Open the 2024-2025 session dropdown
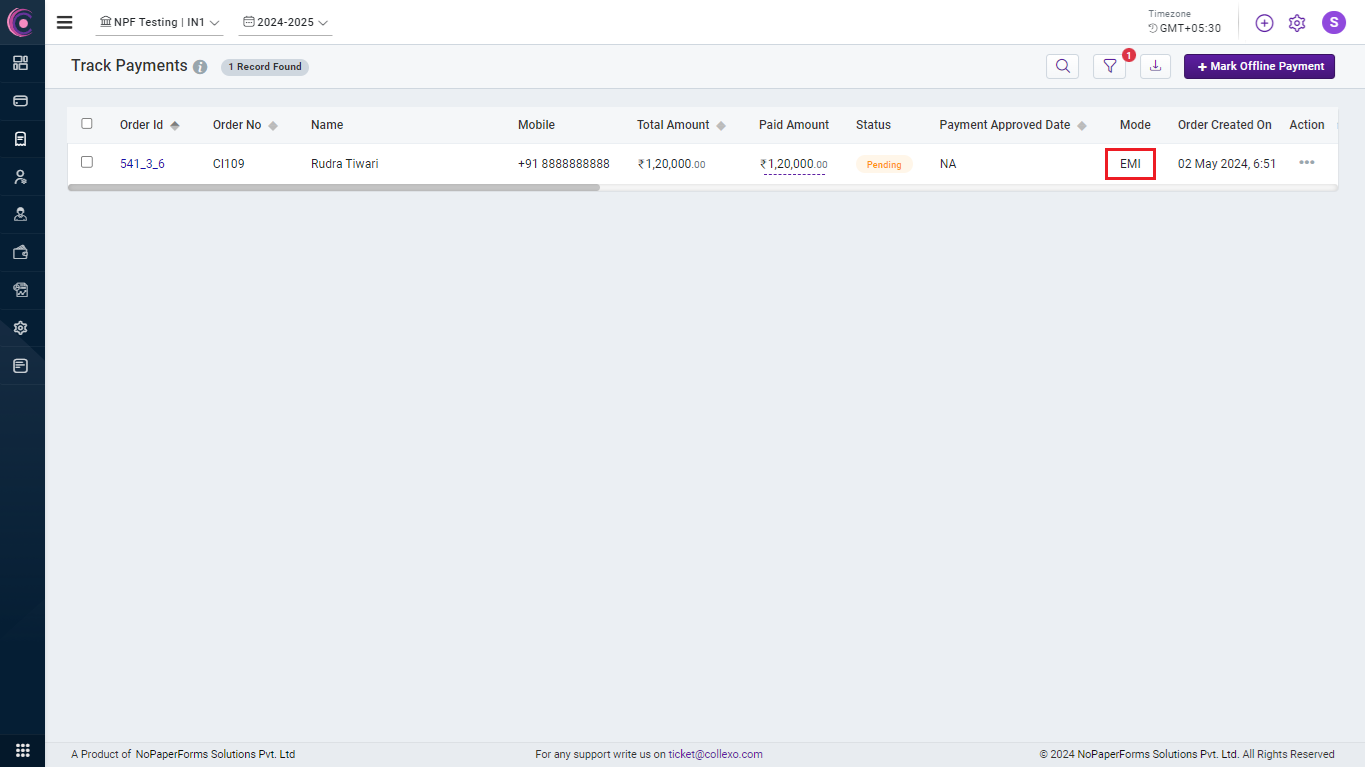 coord(285,22)
